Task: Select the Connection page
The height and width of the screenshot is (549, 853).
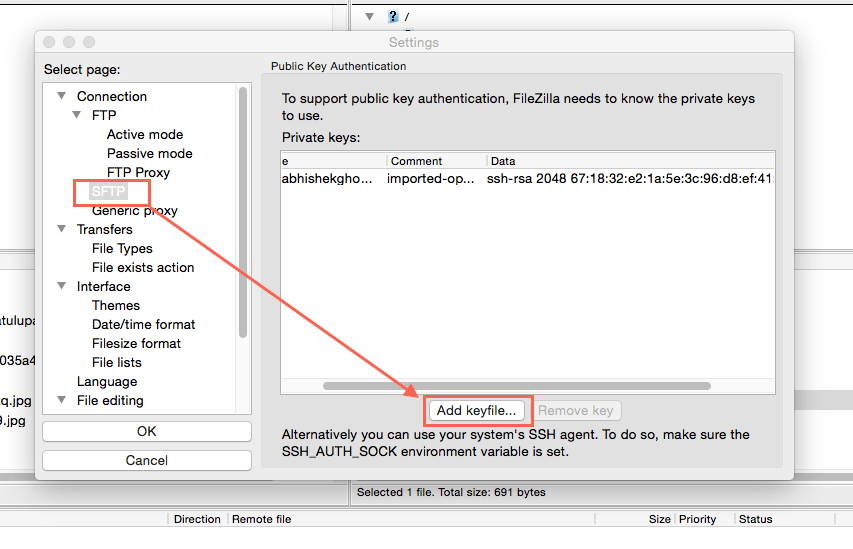Action: [x=112, y=96]
